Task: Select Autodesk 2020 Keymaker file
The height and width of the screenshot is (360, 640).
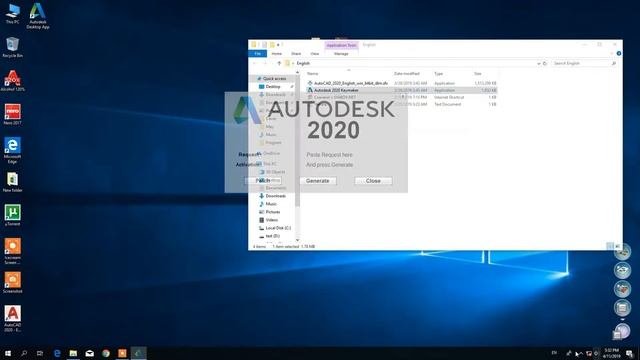Action: (402, 90)
